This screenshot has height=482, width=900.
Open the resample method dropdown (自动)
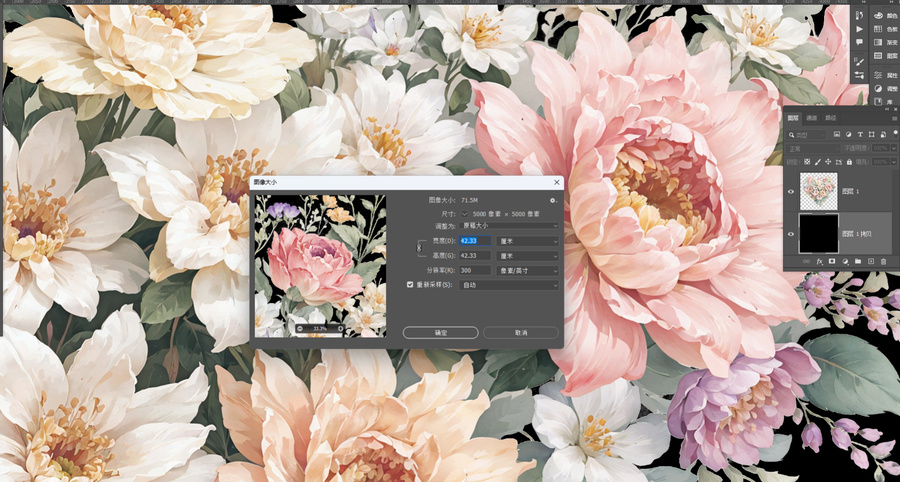509,285
